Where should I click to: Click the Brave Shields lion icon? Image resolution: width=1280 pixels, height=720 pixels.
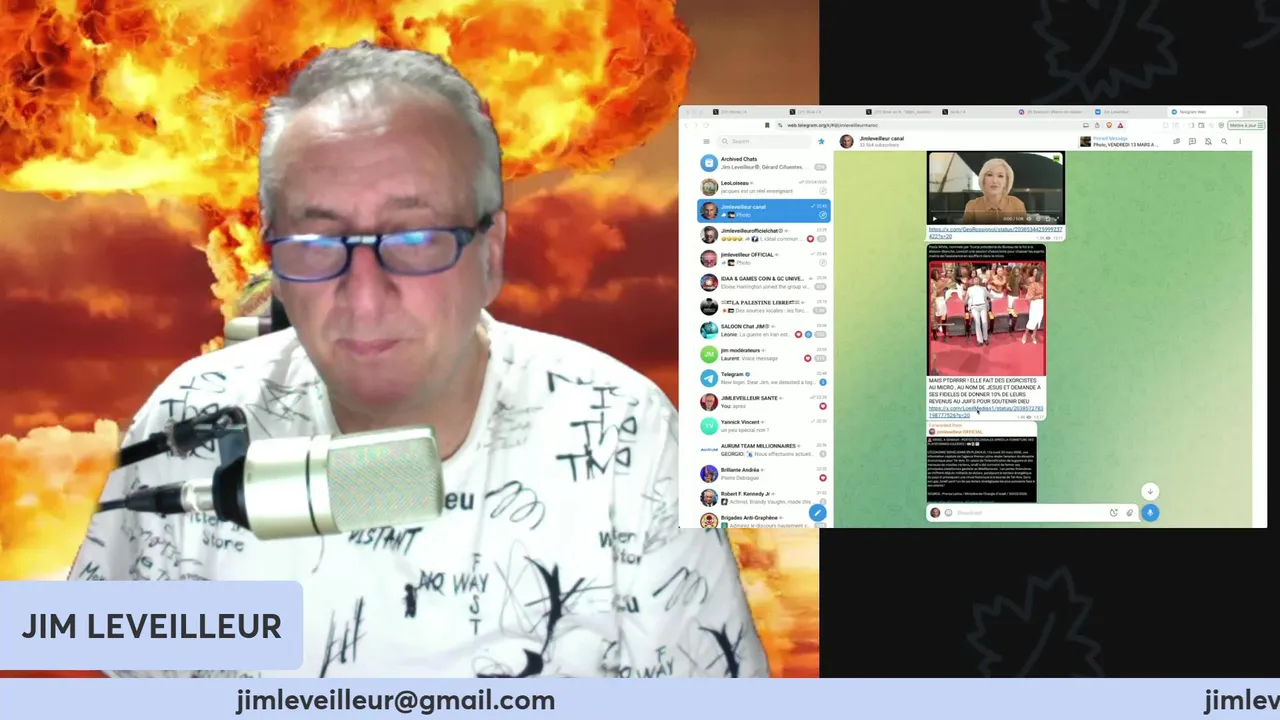1109,125
